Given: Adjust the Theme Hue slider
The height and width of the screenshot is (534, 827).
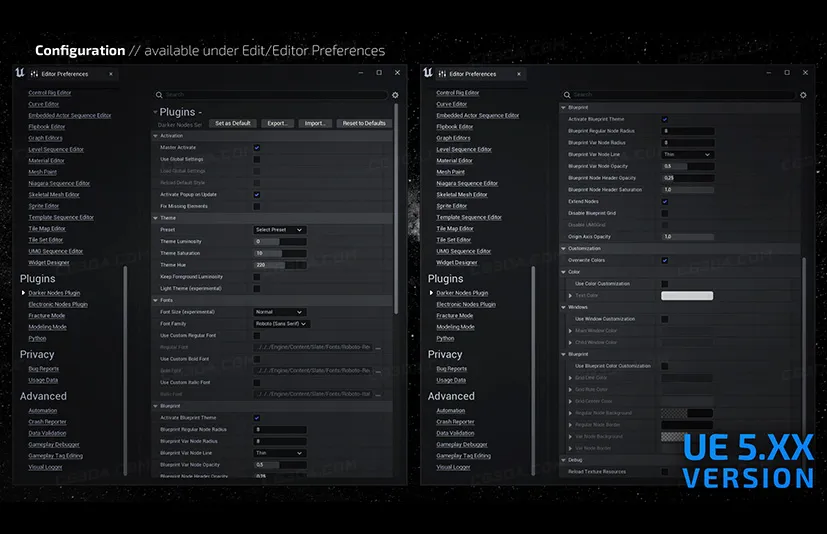Looking at the screenshot, I should (x=280, y=265).
